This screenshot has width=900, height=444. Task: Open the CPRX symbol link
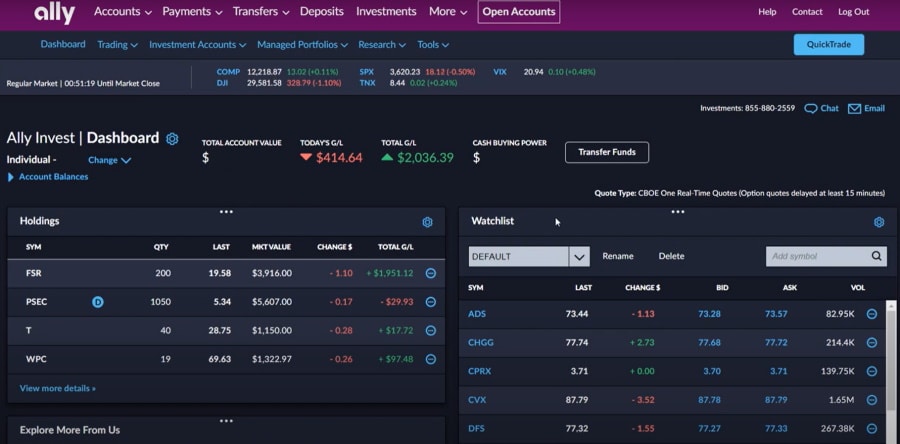click(x=479, y=372)
